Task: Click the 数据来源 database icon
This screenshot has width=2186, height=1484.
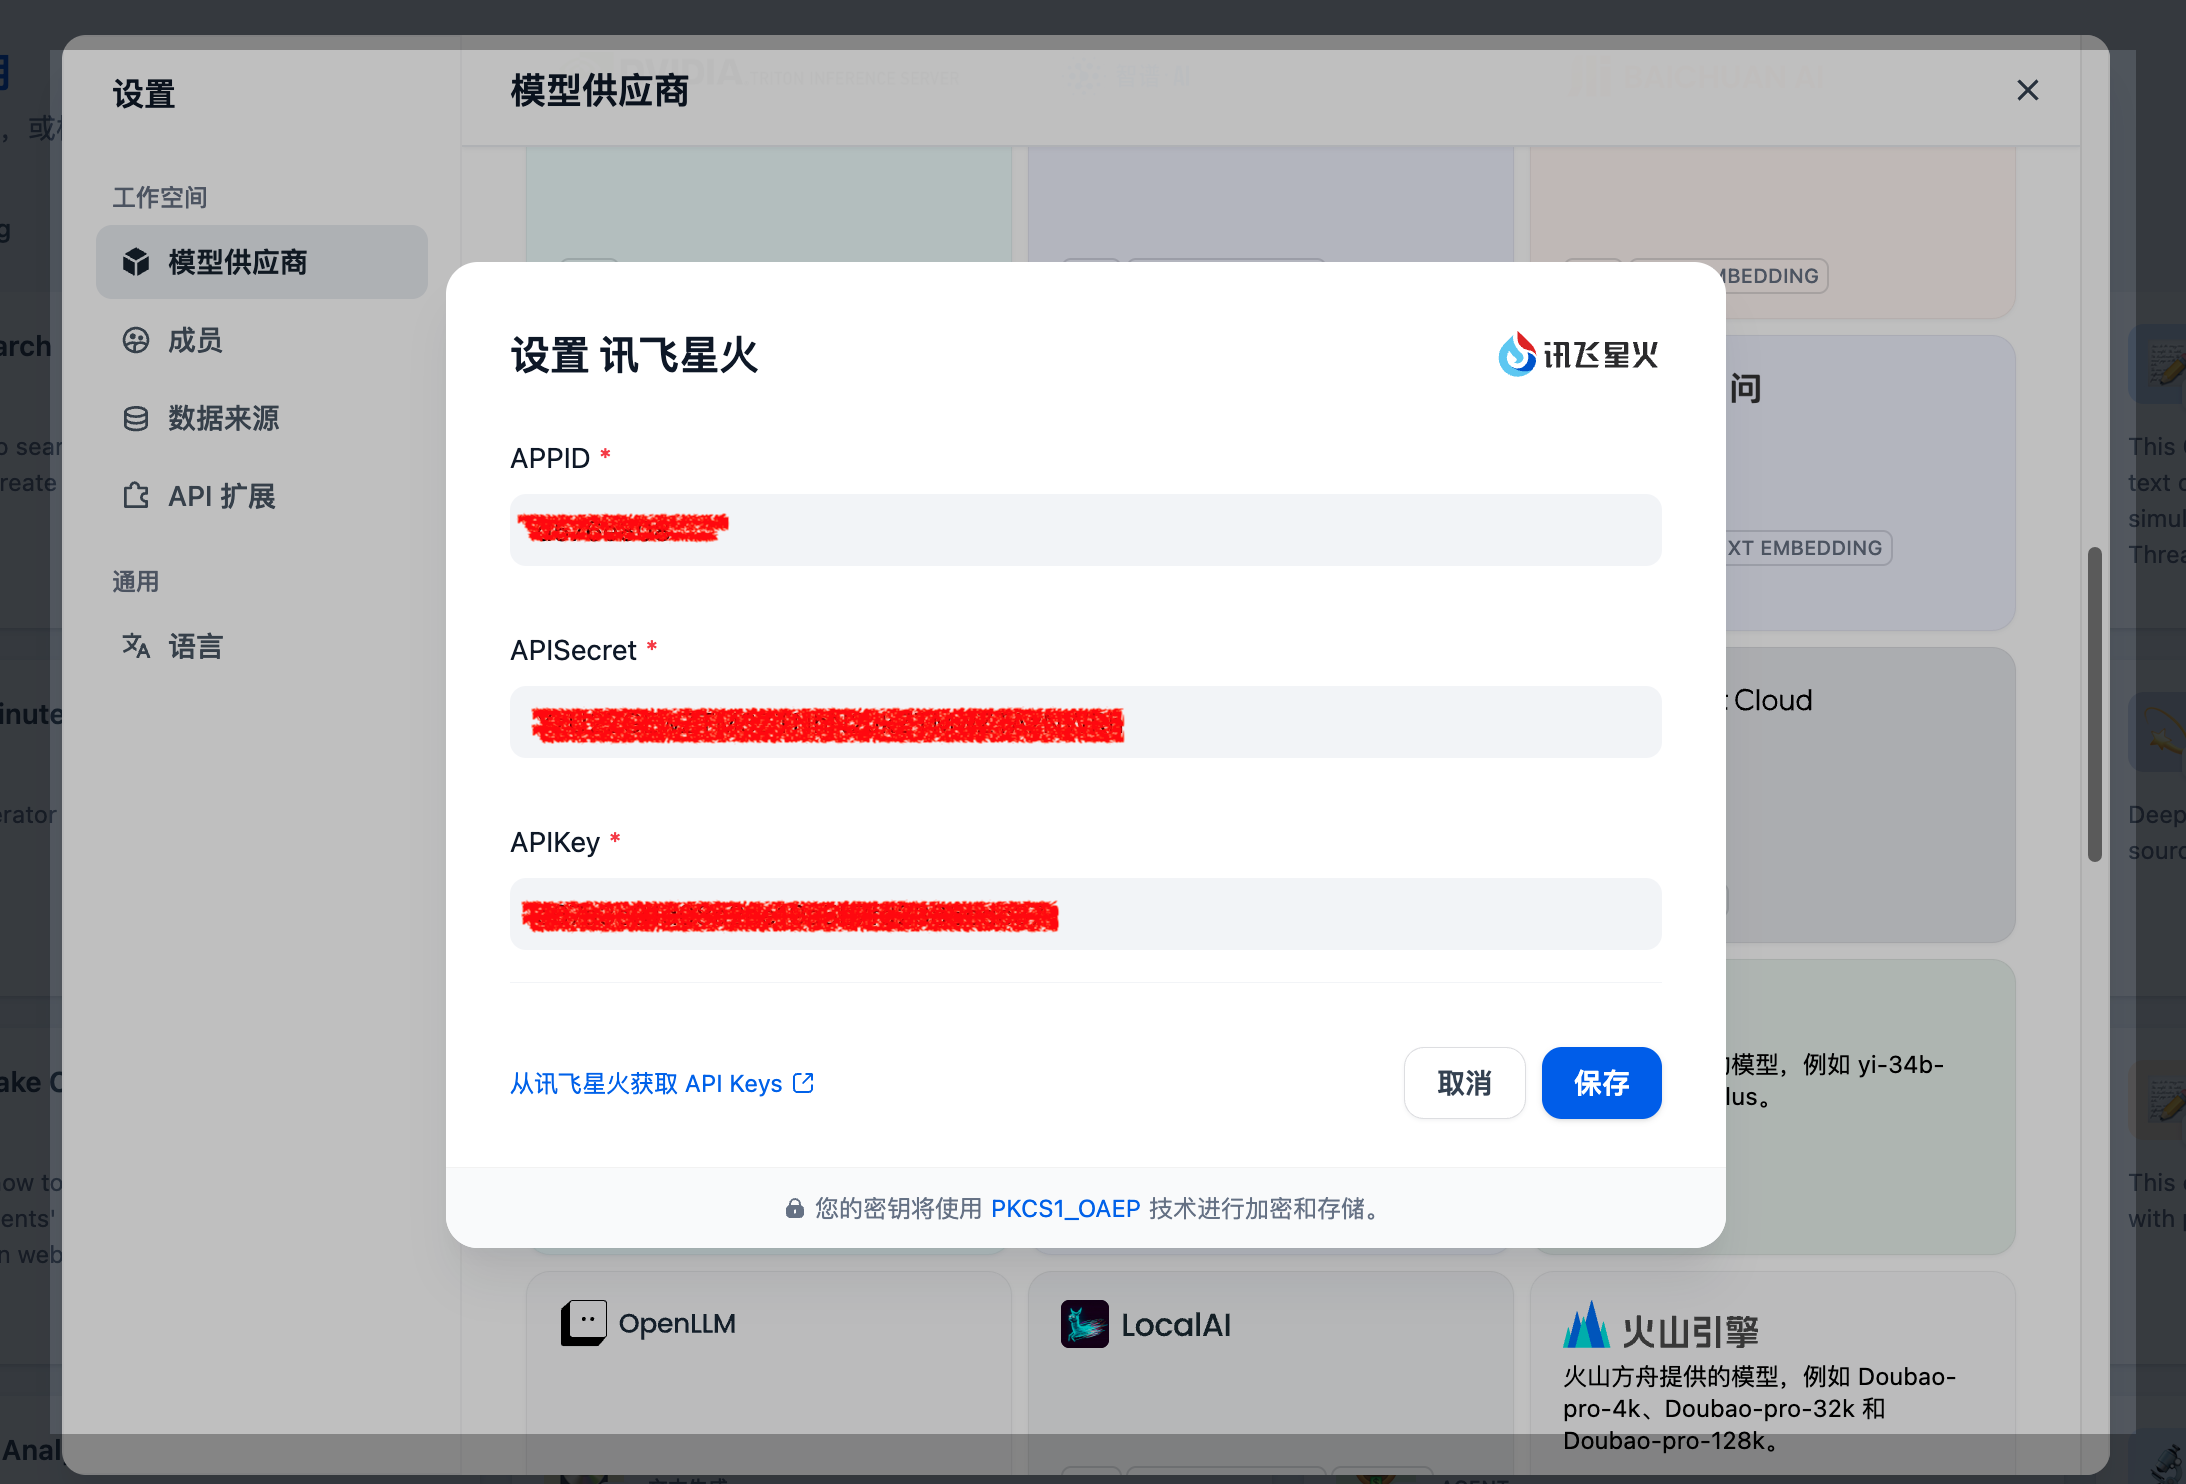Action: pyautogui.click(x=136, y=418)
